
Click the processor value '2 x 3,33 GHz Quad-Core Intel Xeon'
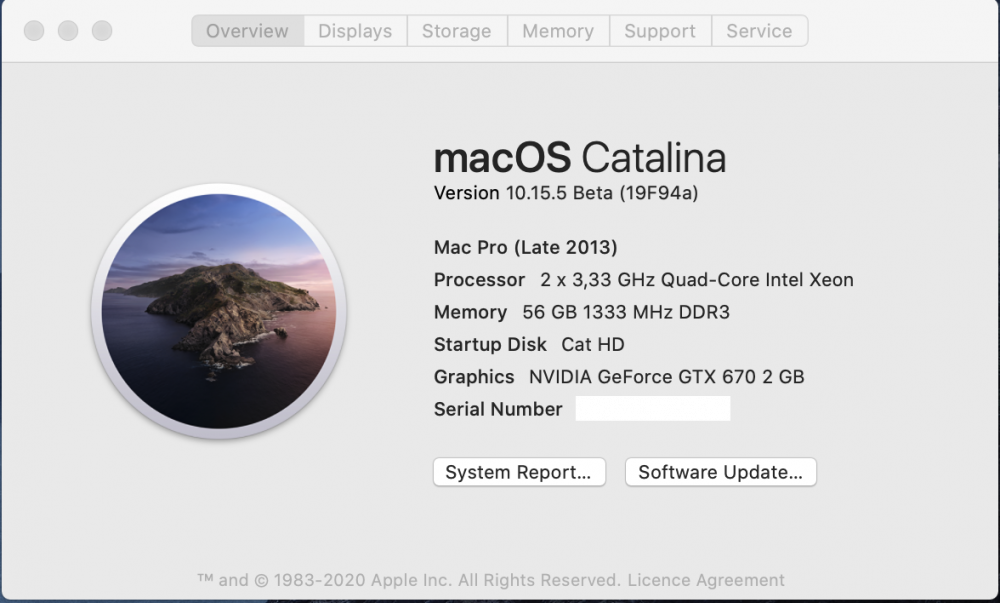[697, 280]
